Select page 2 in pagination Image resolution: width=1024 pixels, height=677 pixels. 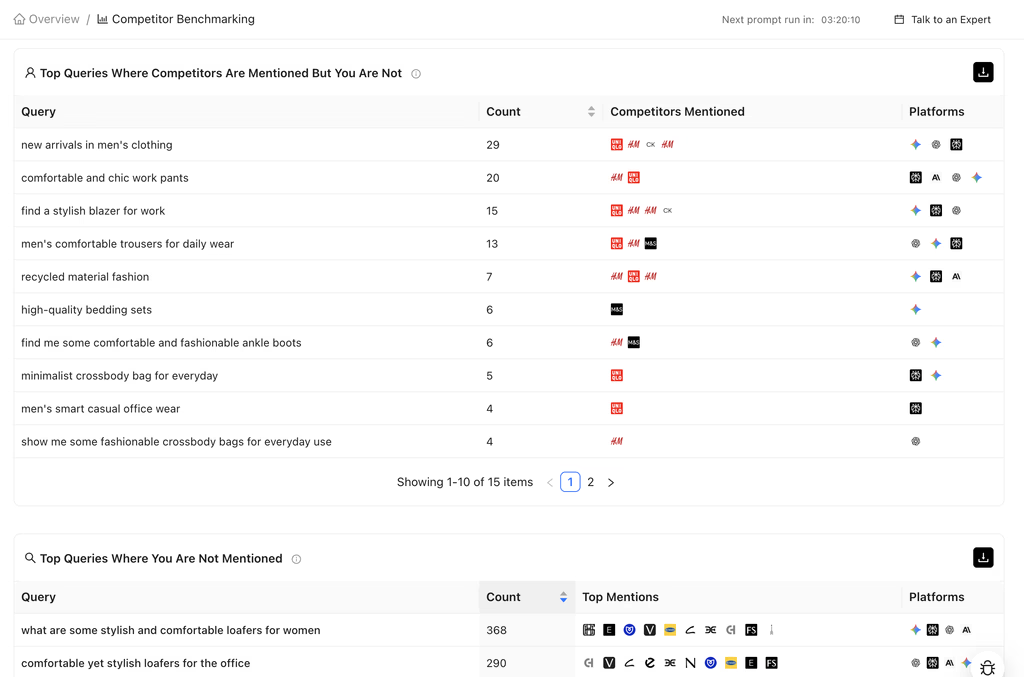click(x=591, y=482)
